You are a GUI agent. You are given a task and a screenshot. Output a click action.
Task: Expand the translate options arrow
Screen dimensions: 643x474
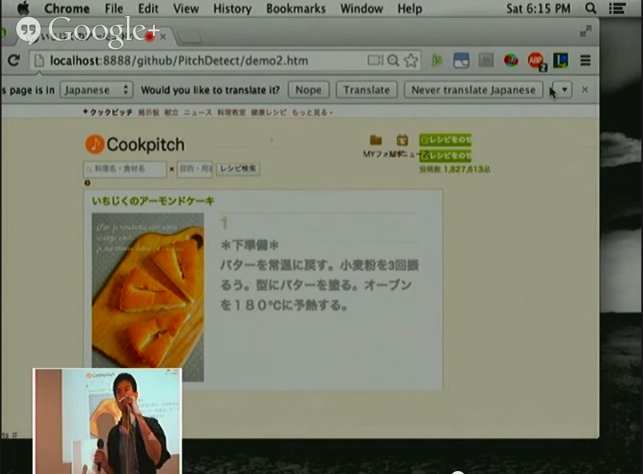[564, 90]
